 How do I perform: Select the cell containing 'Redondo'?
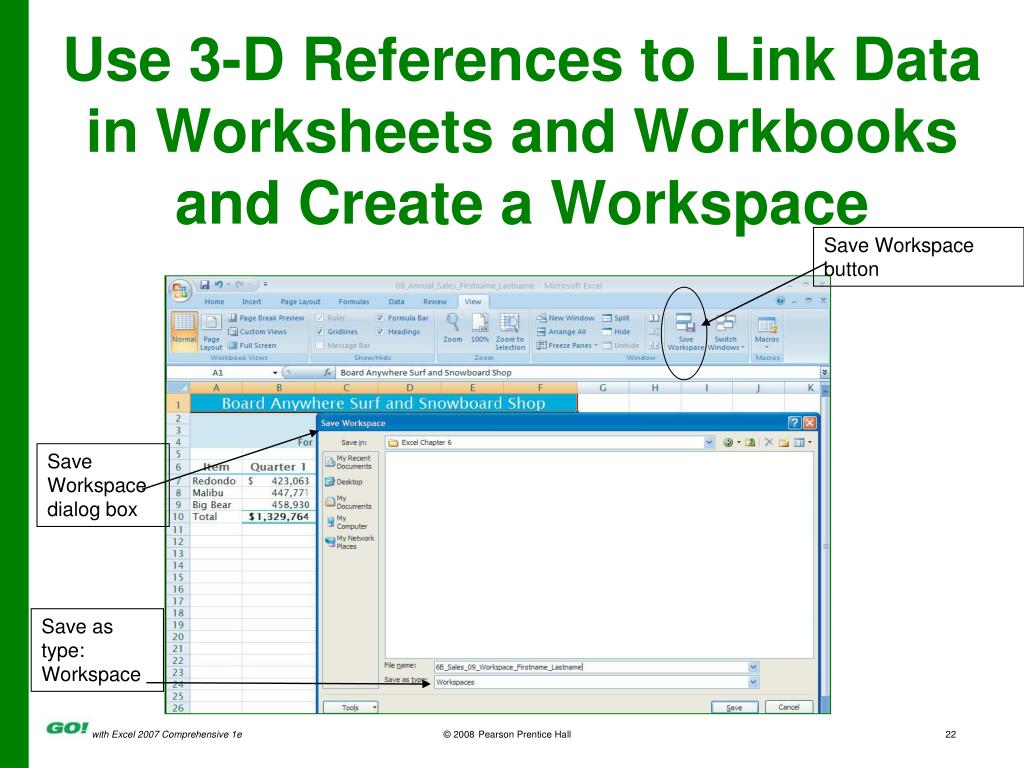pyautogui.click(x=216, y=481)
